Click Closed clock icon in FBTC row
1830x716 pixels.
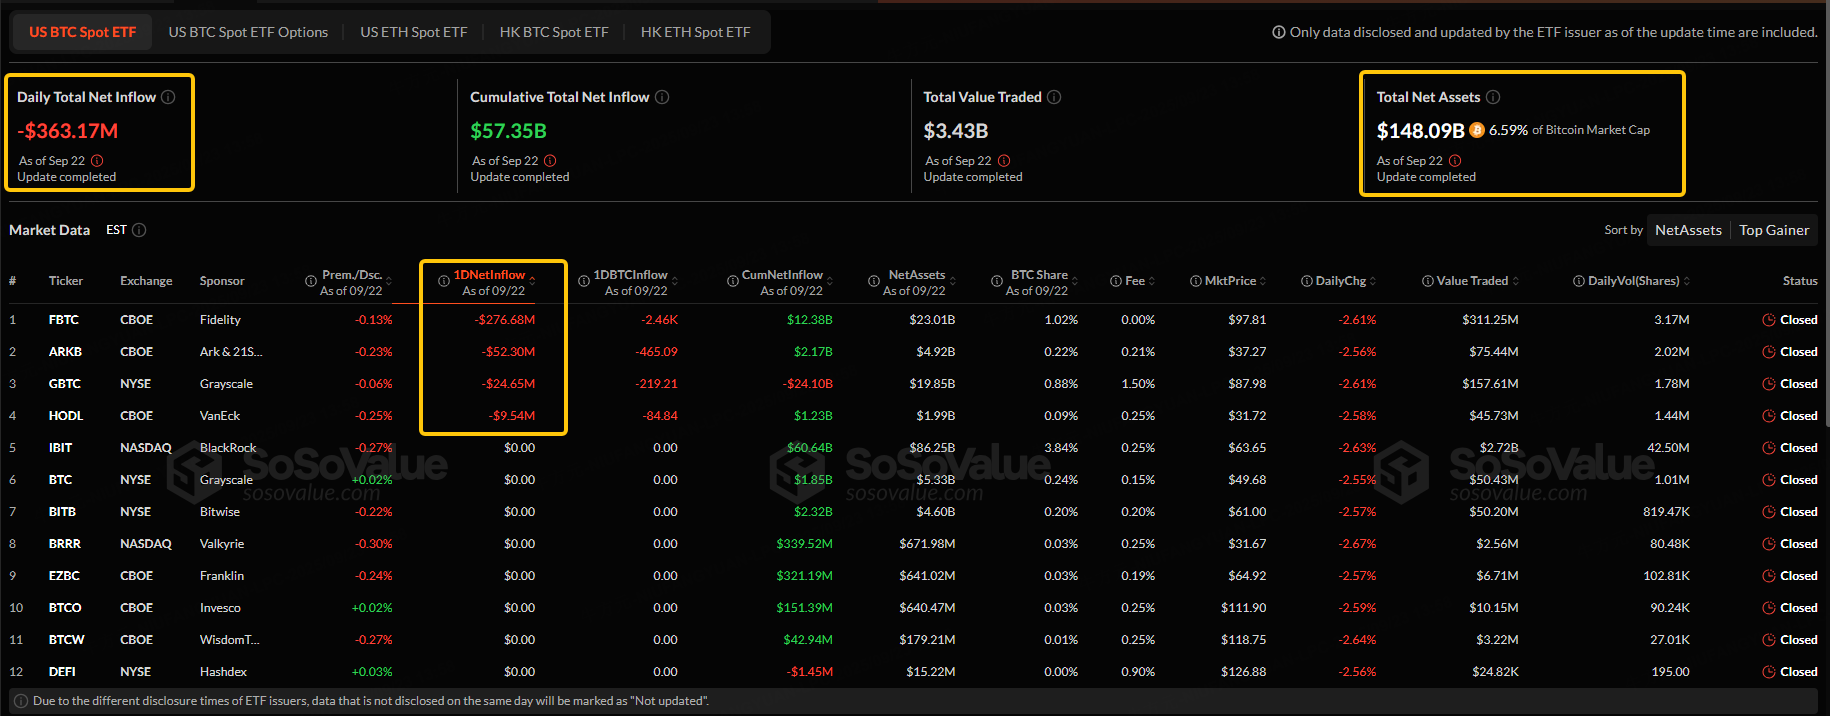pos(1769,320)
